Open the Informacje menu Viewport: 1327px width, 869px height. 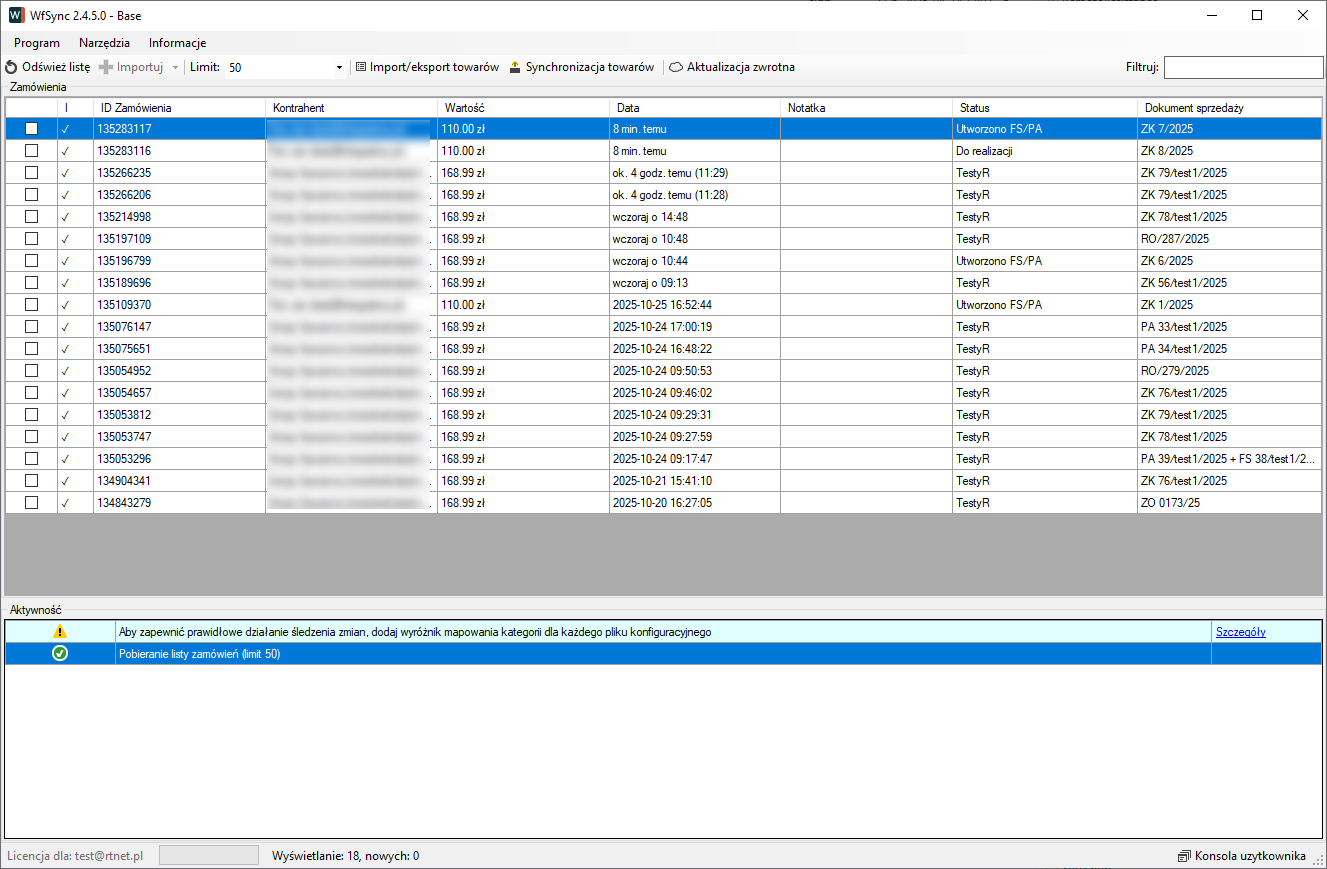pos(177,43)
